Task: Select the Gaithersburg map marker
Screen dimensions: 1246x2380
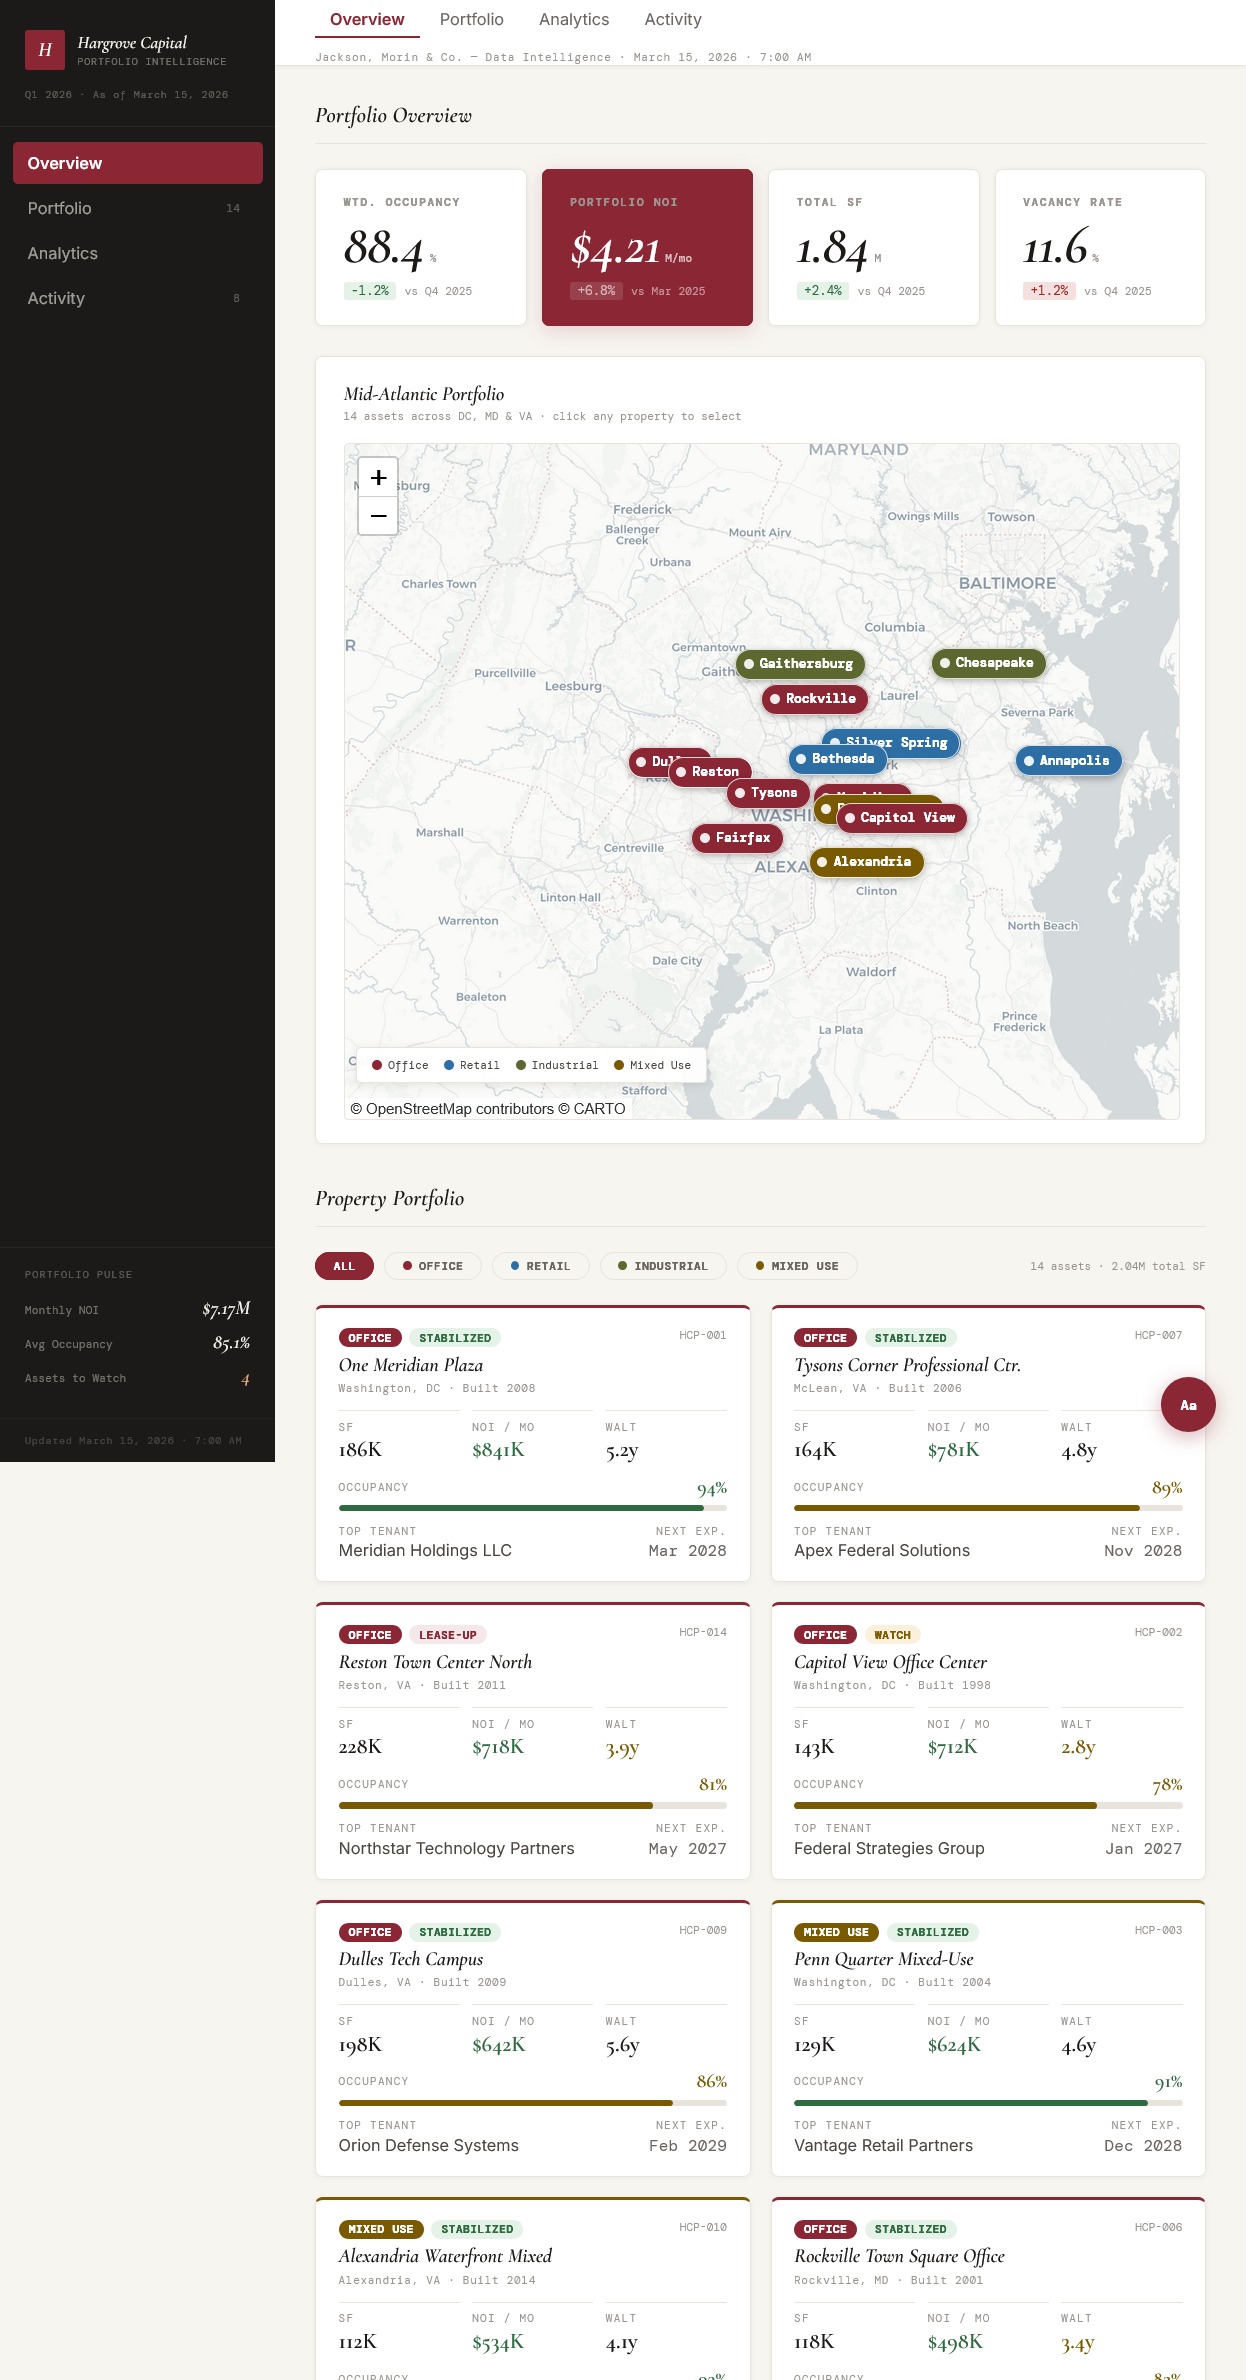Action: 800,664
